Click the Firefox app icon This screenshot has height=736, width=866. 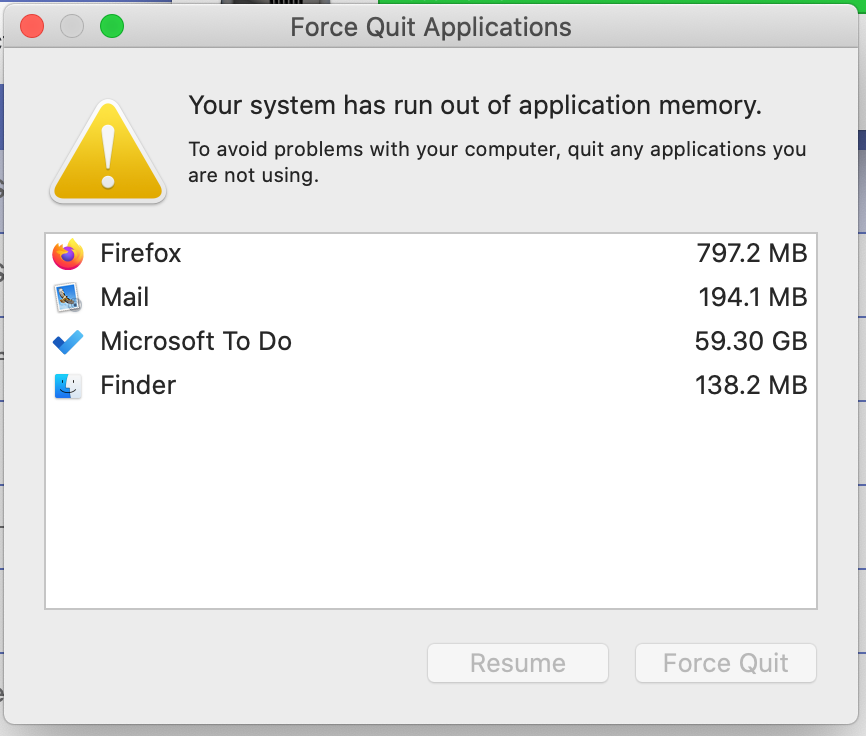point(68,254)
